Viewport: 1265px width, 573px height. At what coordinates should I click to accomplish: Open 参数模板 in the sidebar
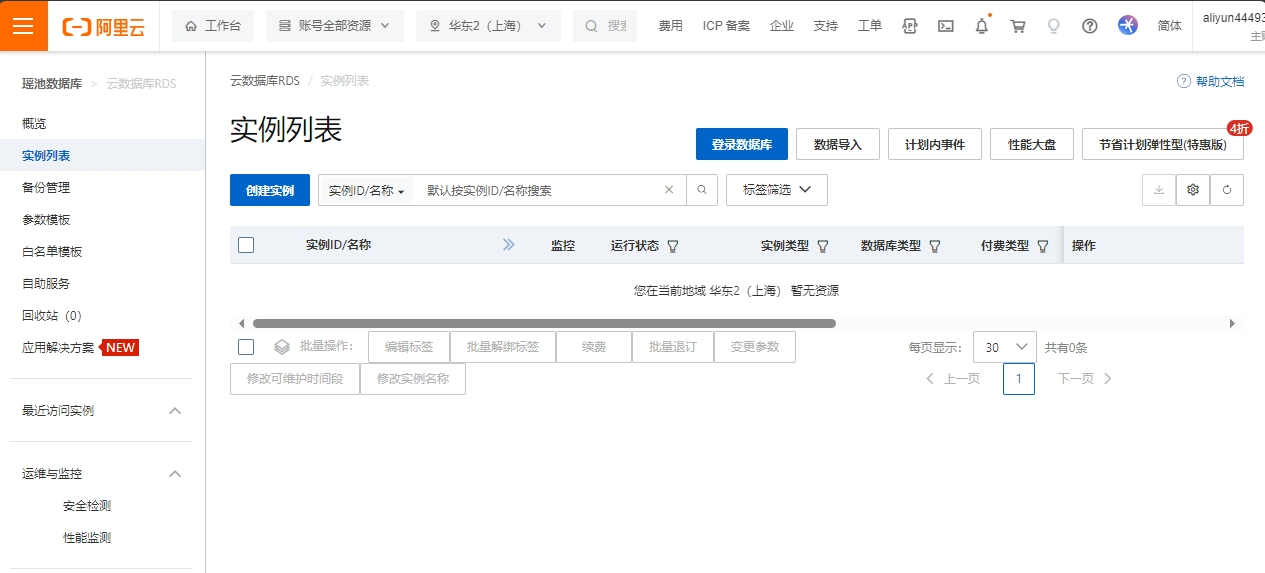coord(46,220)
